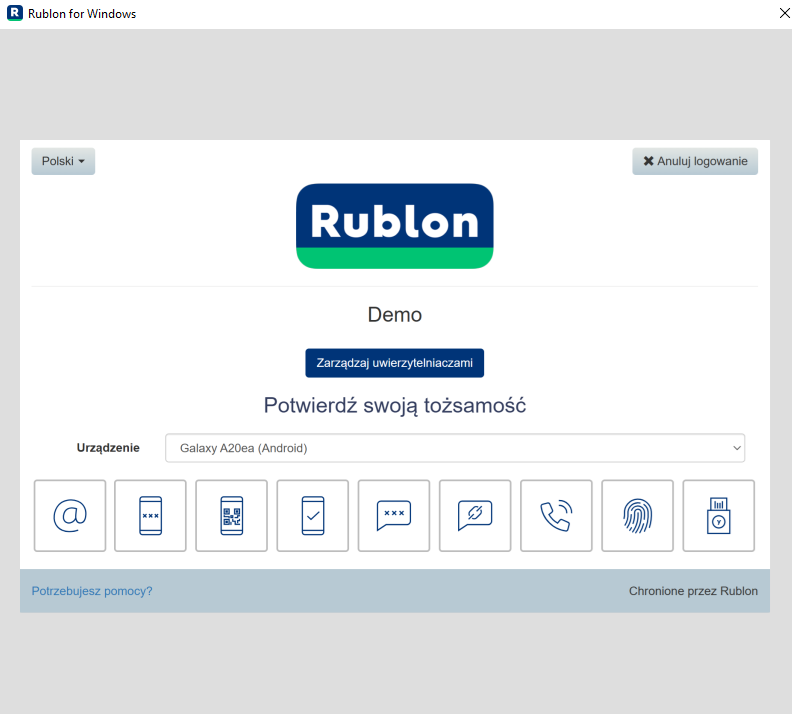Open the Potrzebujesz pomocy? help link
Image resolution: width=792 pixels, height=714 pixels.
[x=92, y=591]
